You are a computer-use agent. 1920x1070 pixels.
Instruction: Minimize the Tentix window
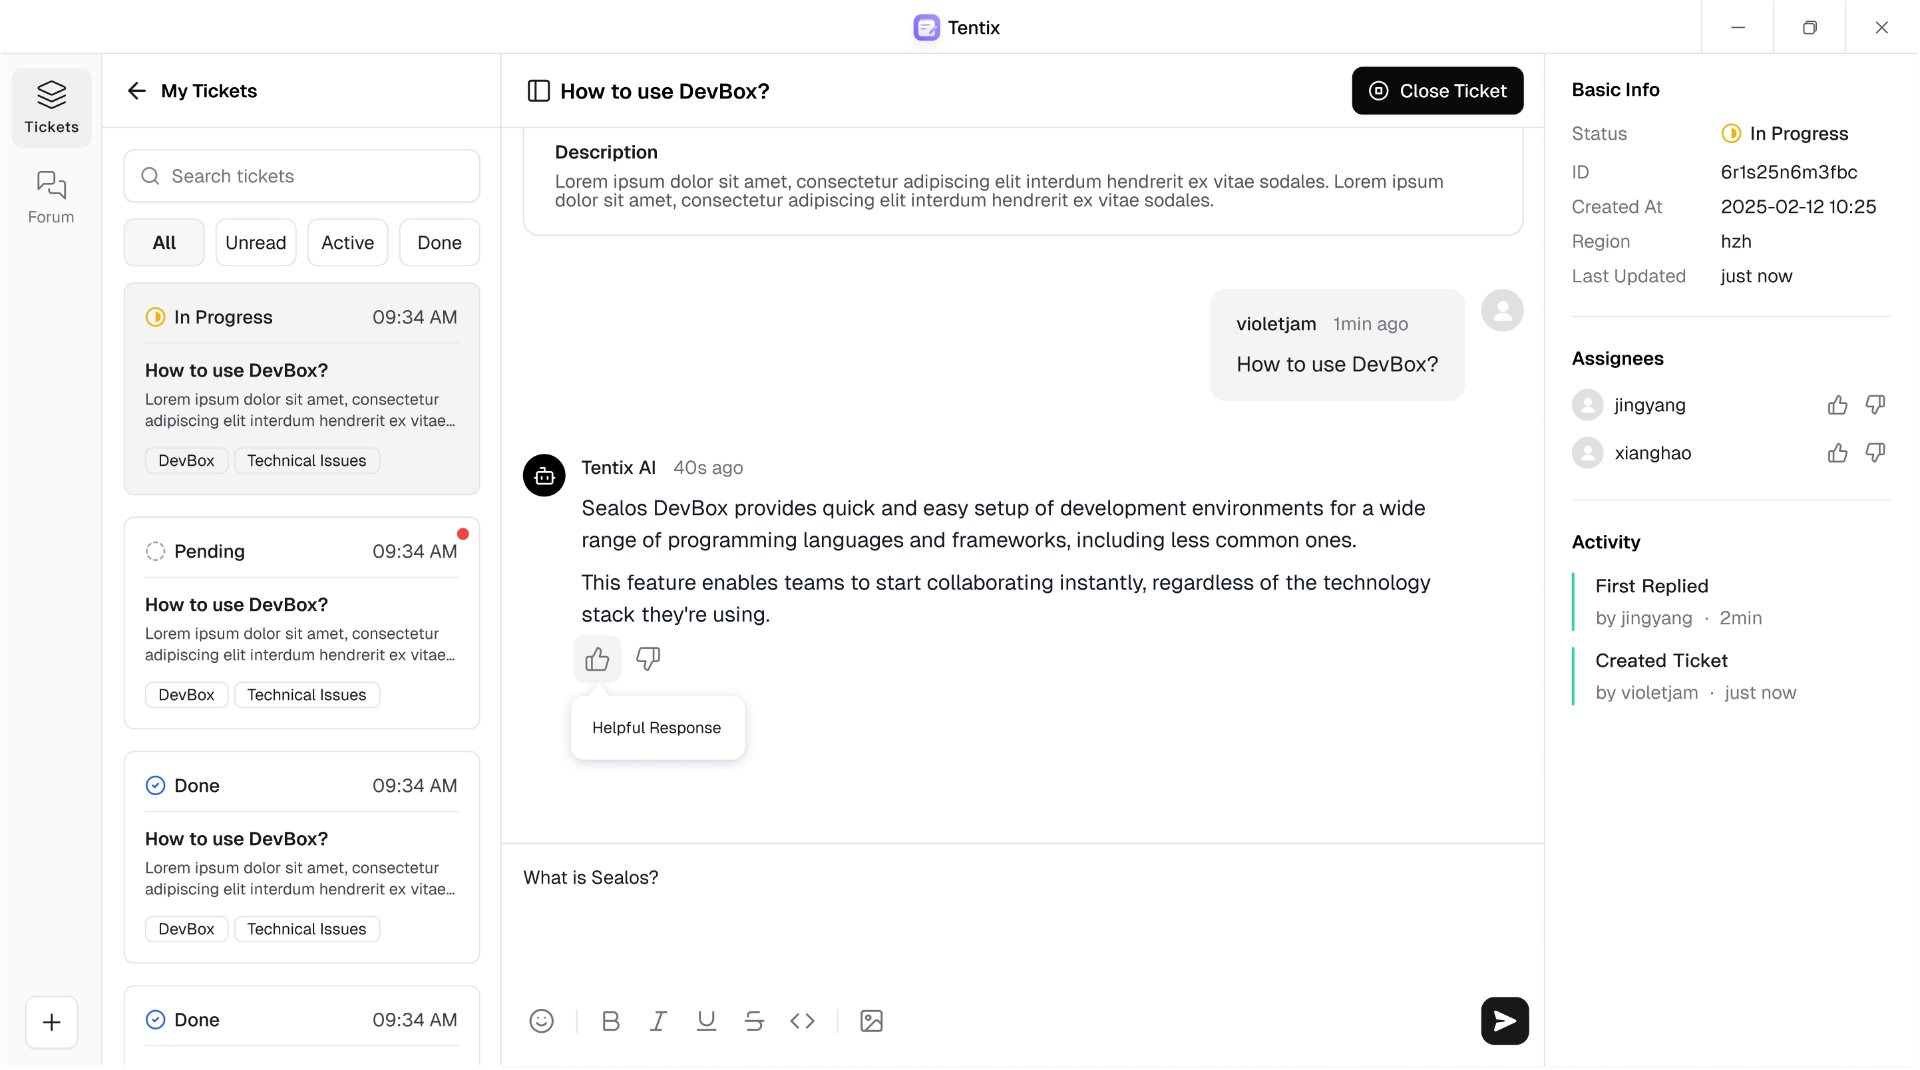pyautogui.click(x=1738, y=27)
